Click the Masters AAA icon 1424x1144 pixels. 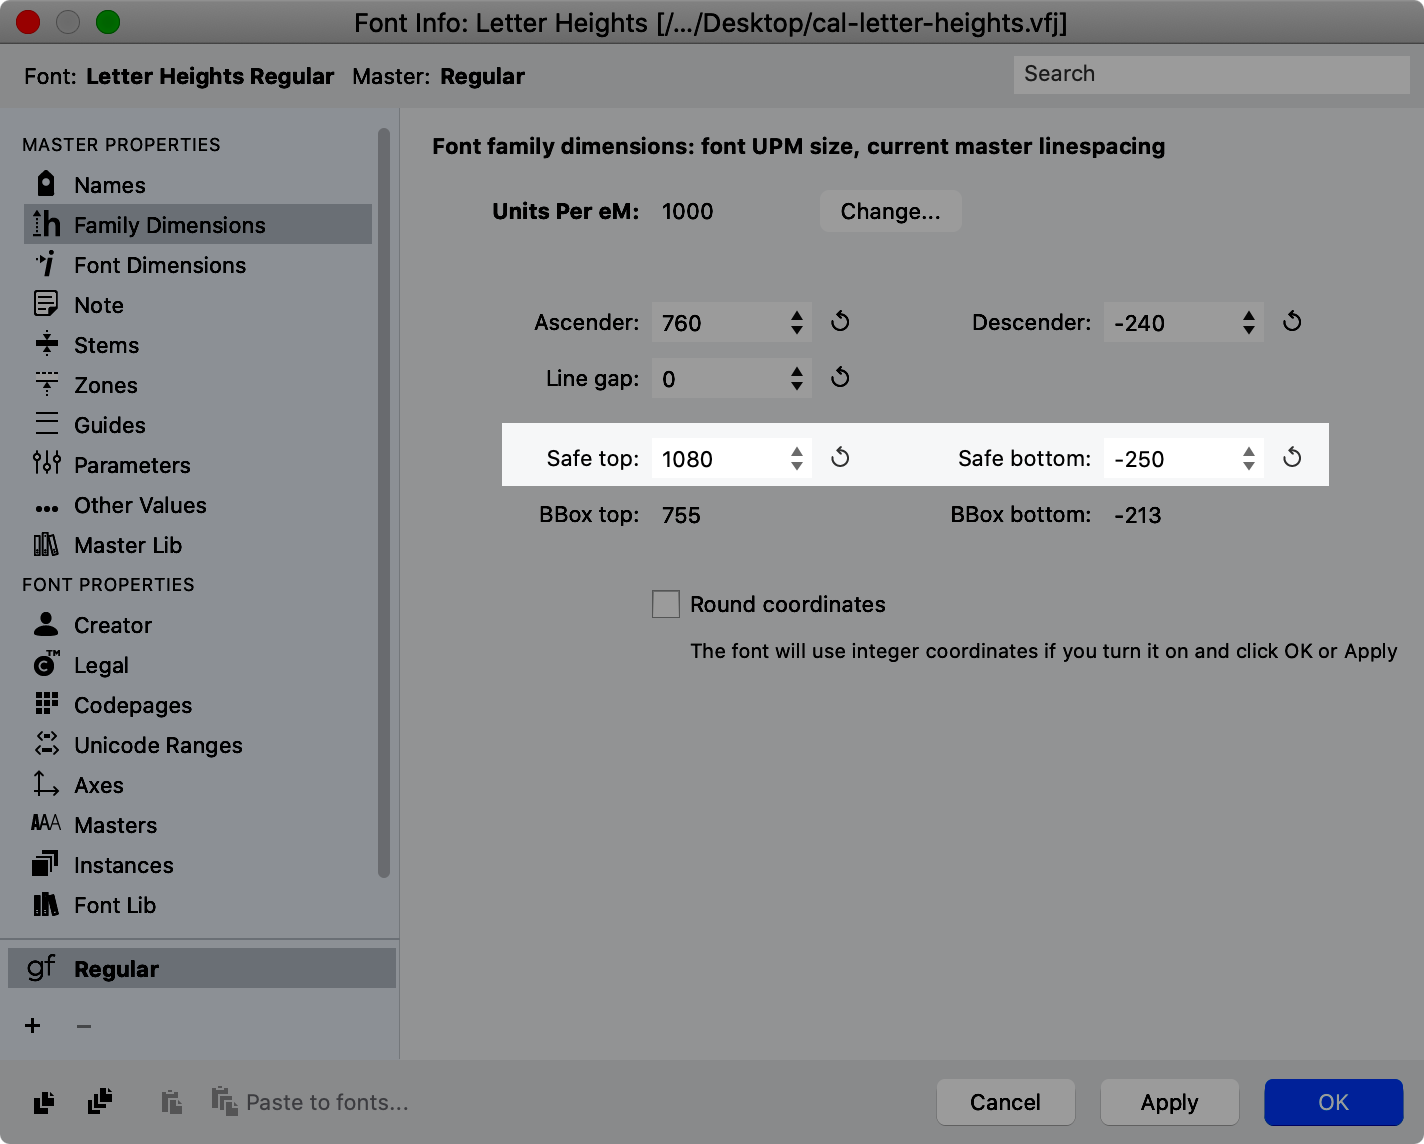[x=46, y=823]
